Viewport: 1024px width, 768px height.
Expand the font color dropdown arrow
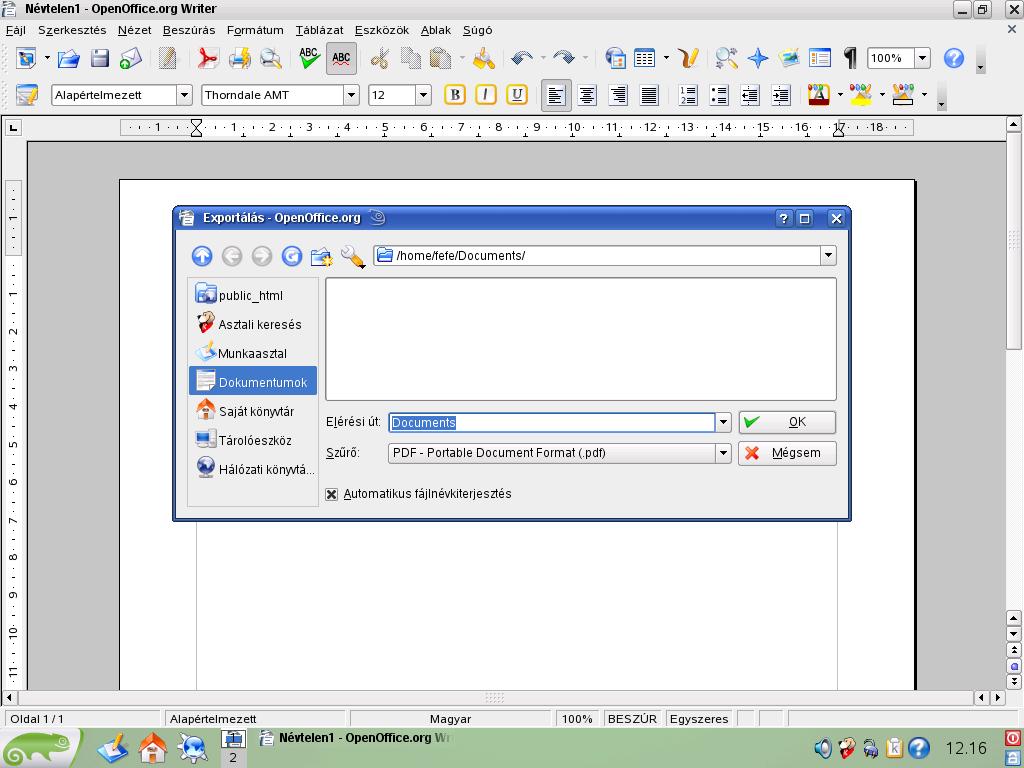(x=840, y=95)
